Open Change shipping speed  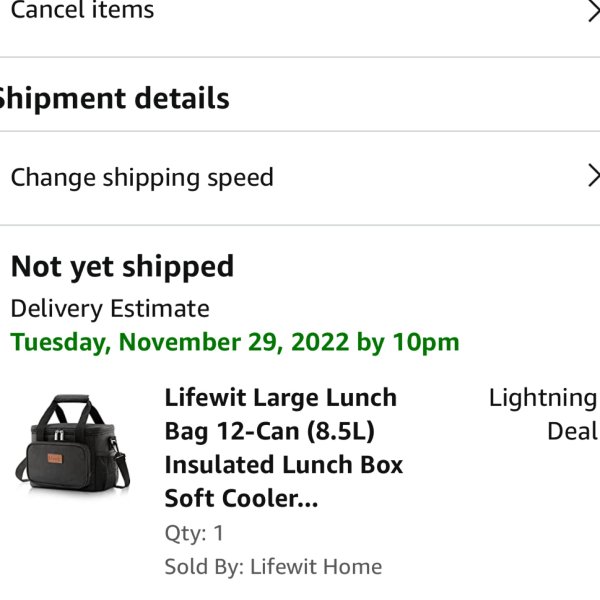pos(300,178)
